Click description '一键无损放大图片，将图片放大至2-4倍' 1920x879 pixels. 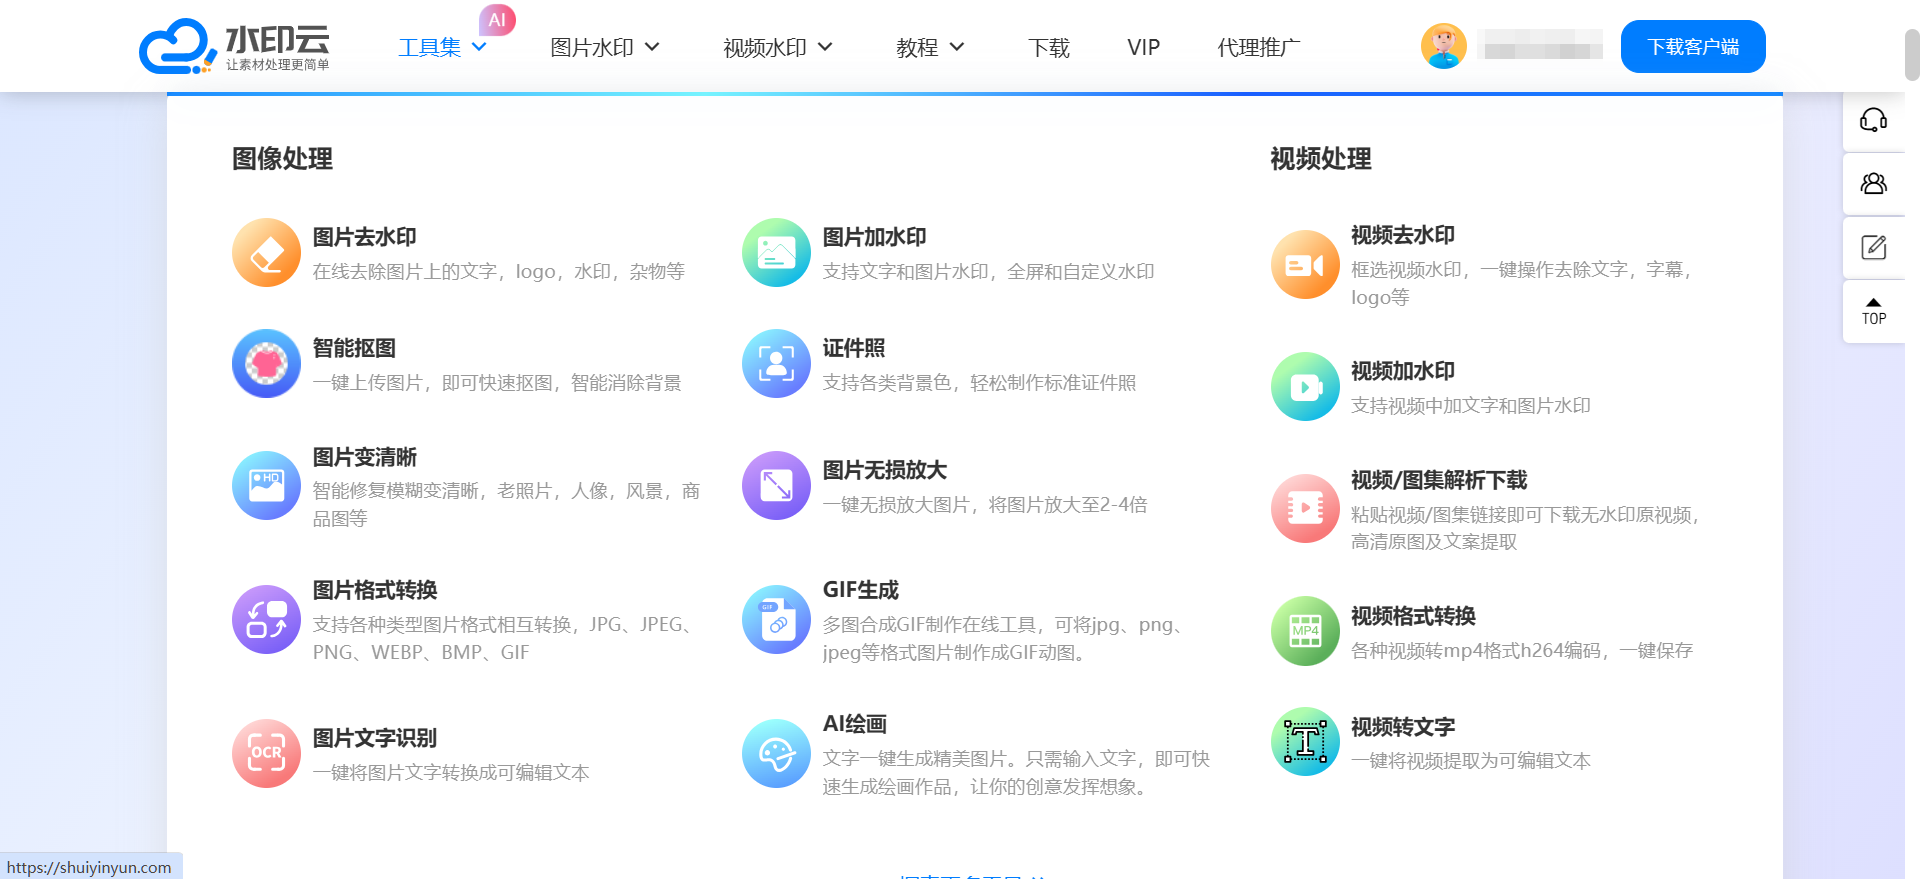985,505
